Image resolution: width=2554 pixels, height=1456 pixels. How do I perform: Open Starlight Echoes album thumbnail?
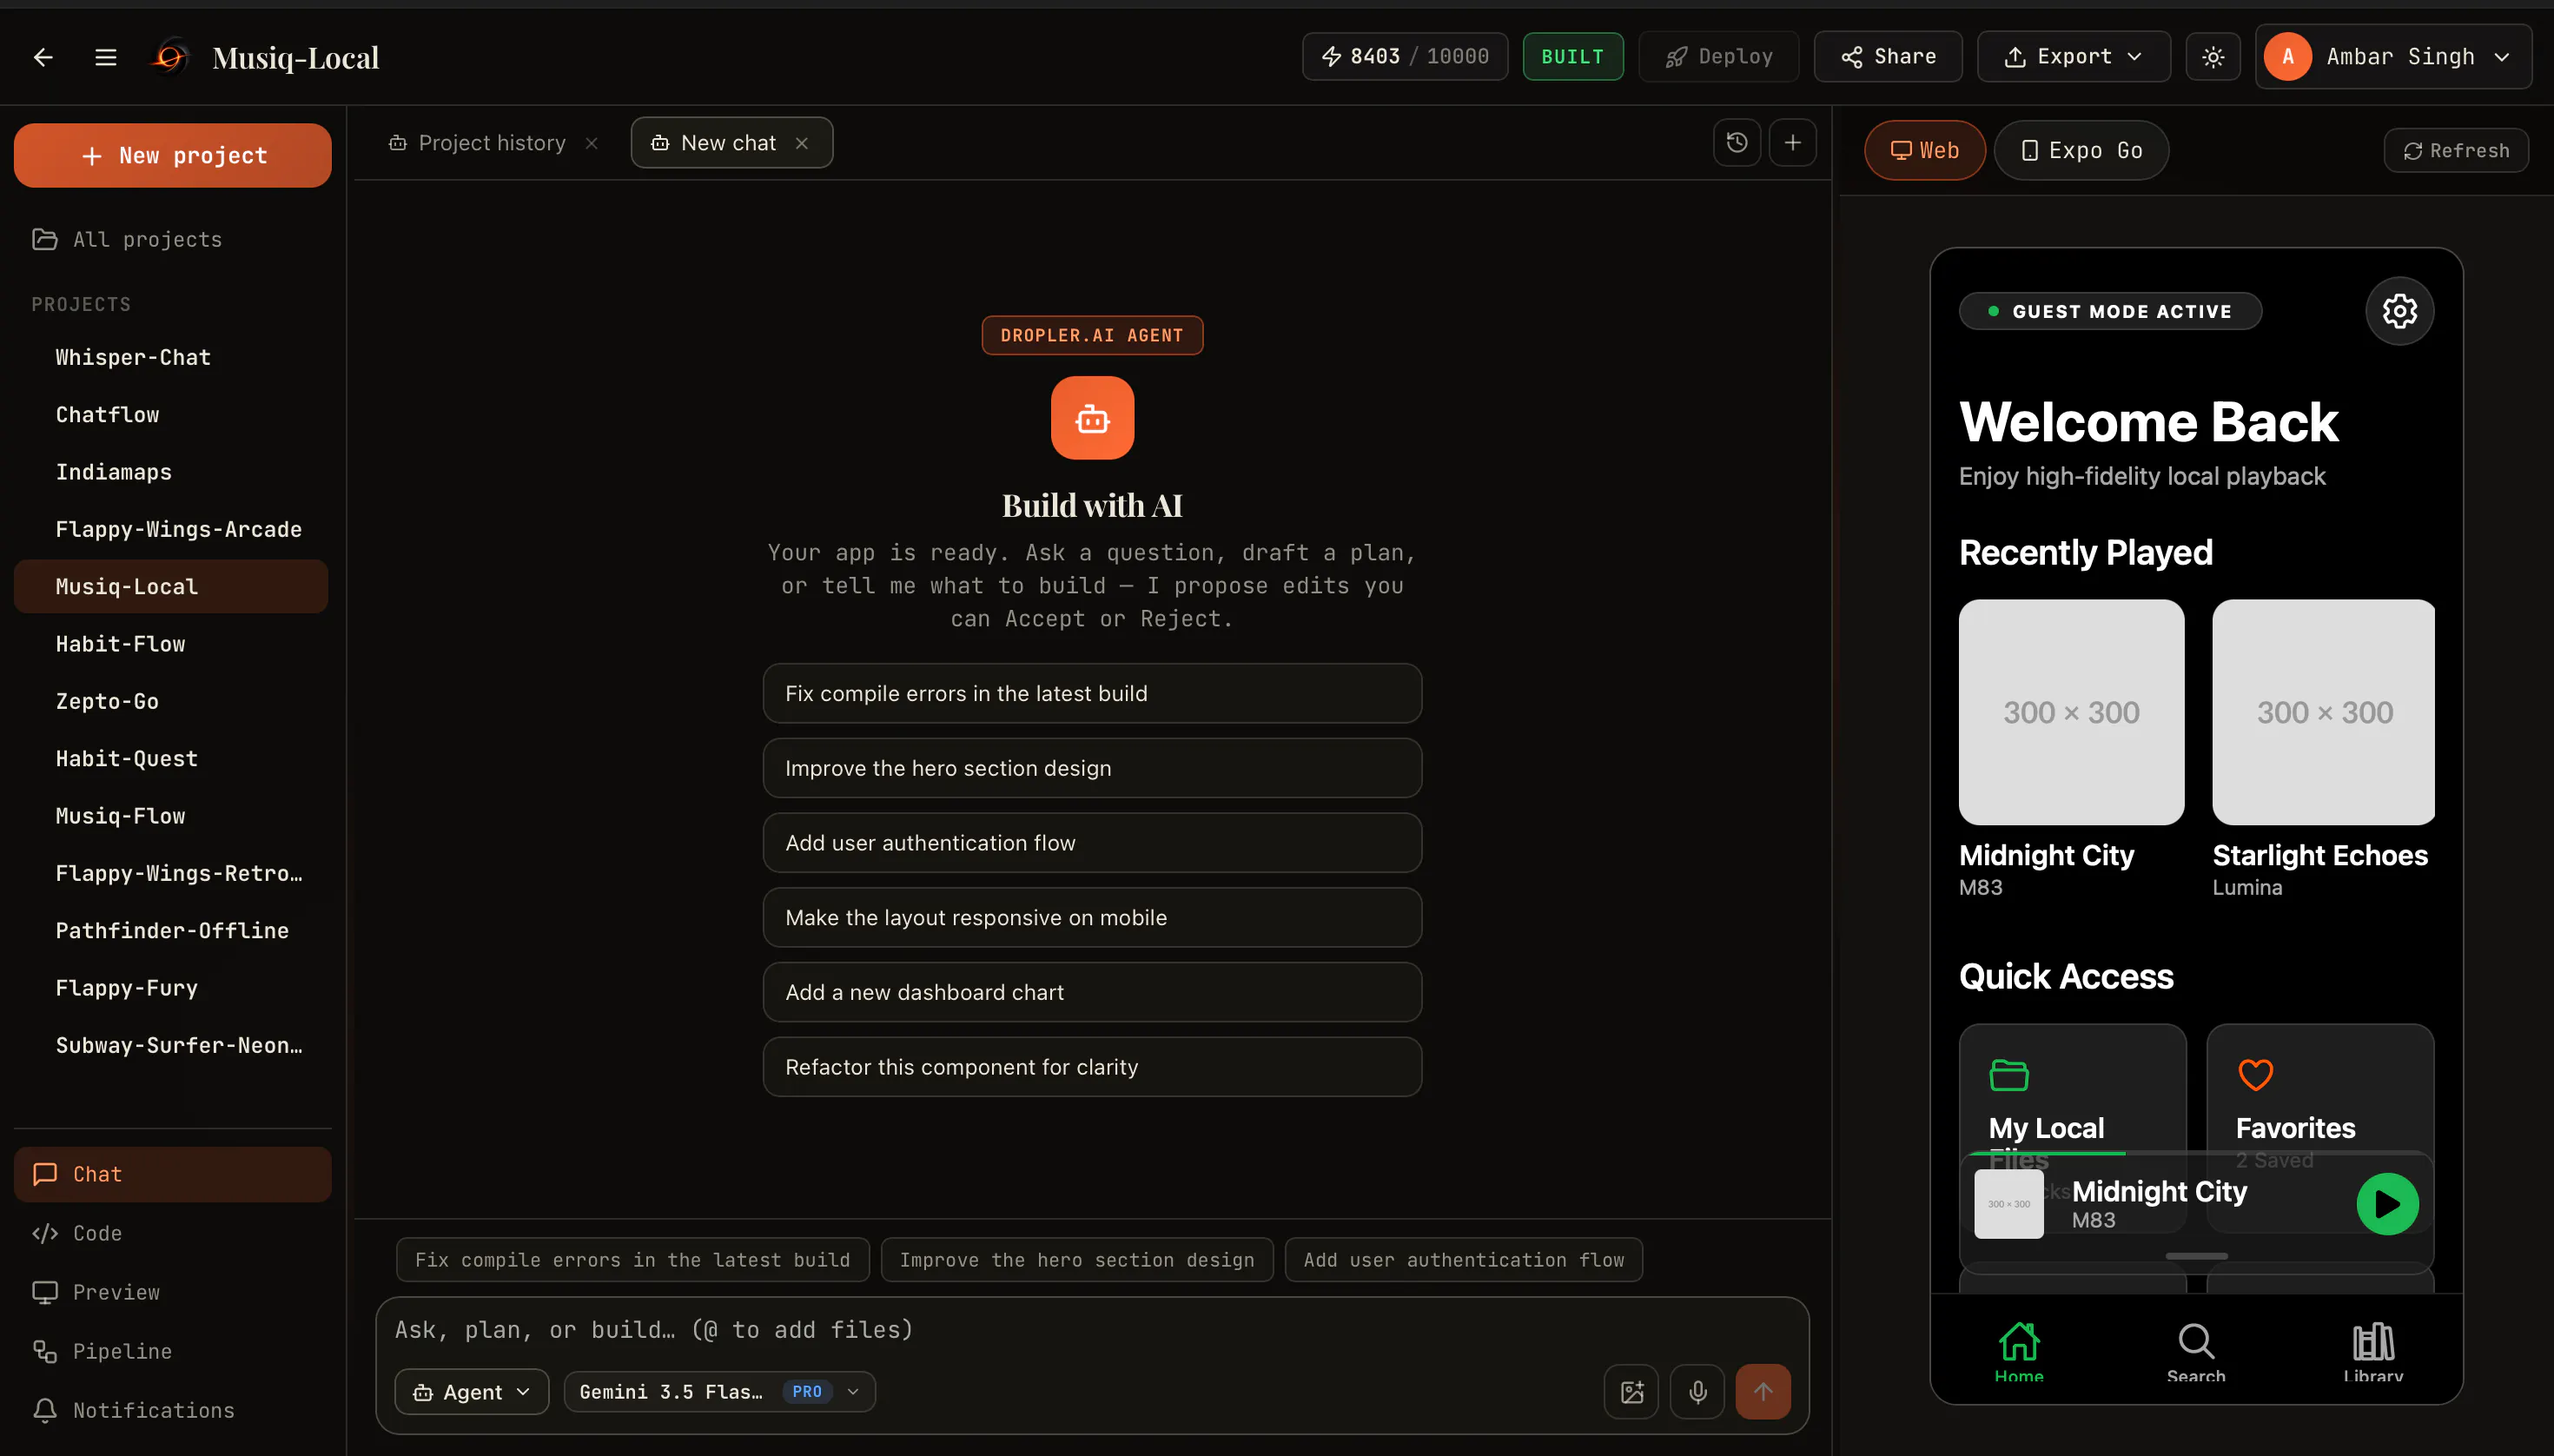click(2323, 712)
